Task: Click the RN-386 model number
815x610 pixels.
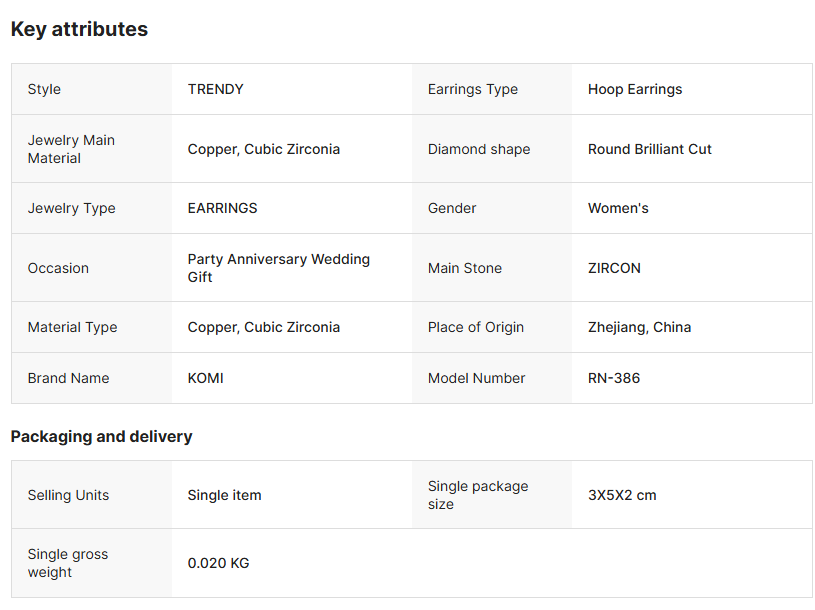Action: click(614, 378)
